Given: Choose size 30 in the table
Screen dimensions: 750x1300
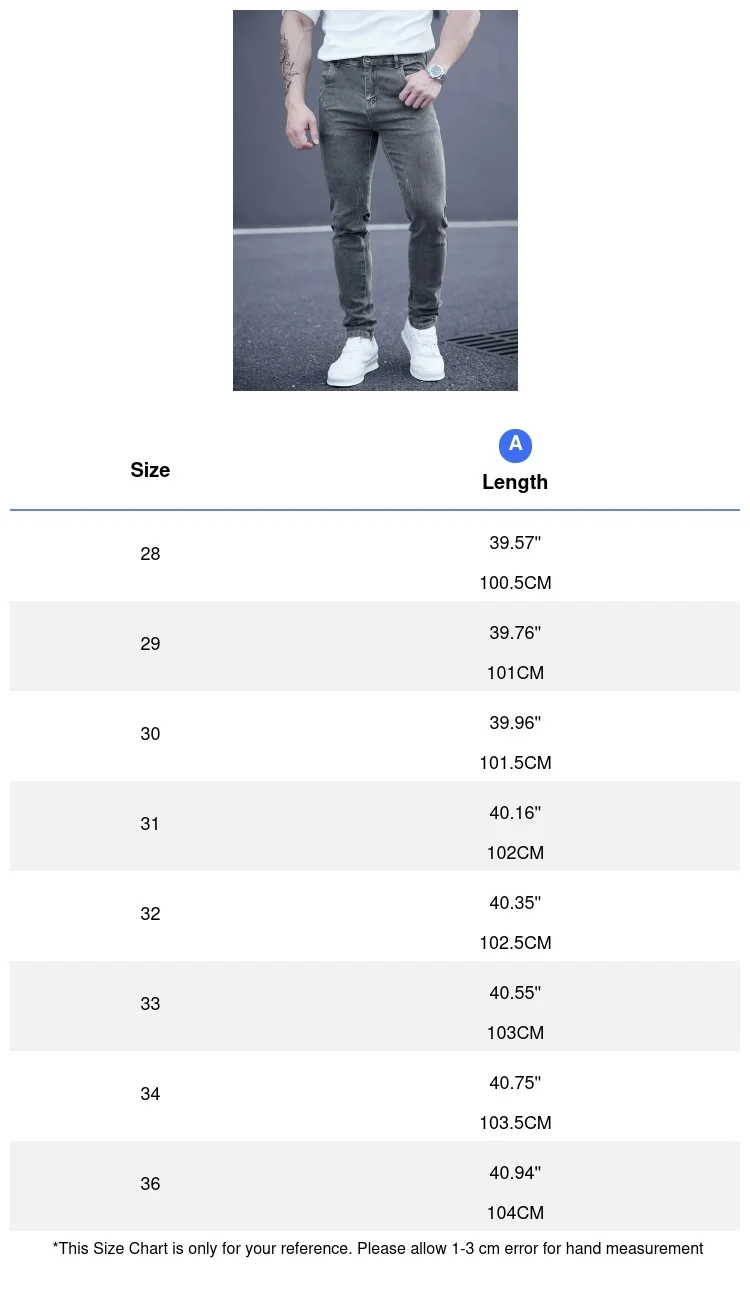Looking at the screenshot, I should [x=150, y=734].
